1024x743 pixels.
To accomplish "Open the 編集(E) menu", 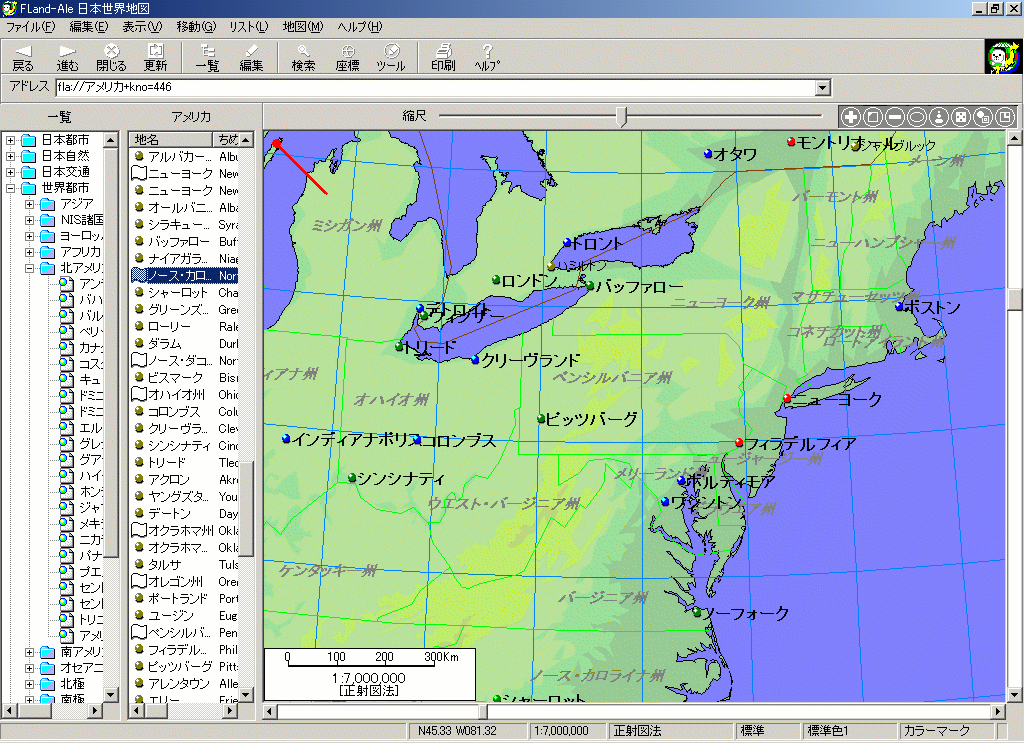I will click(89, 27).
